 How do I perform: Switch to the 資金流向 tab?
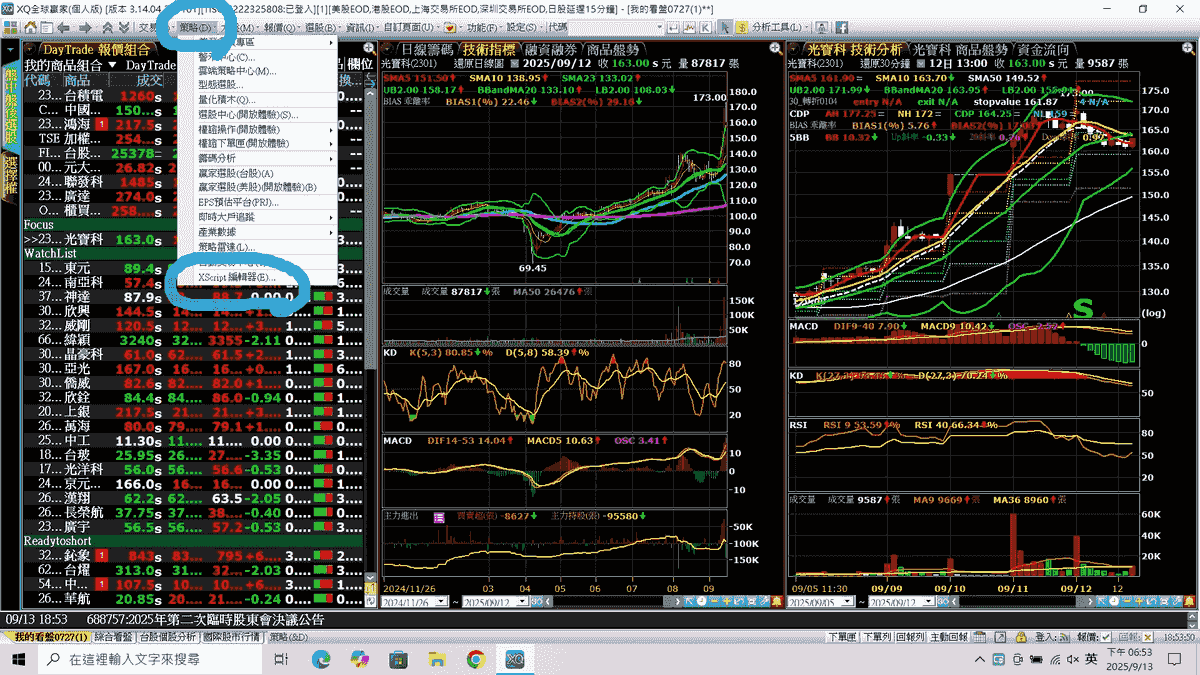click(1042, 49)
